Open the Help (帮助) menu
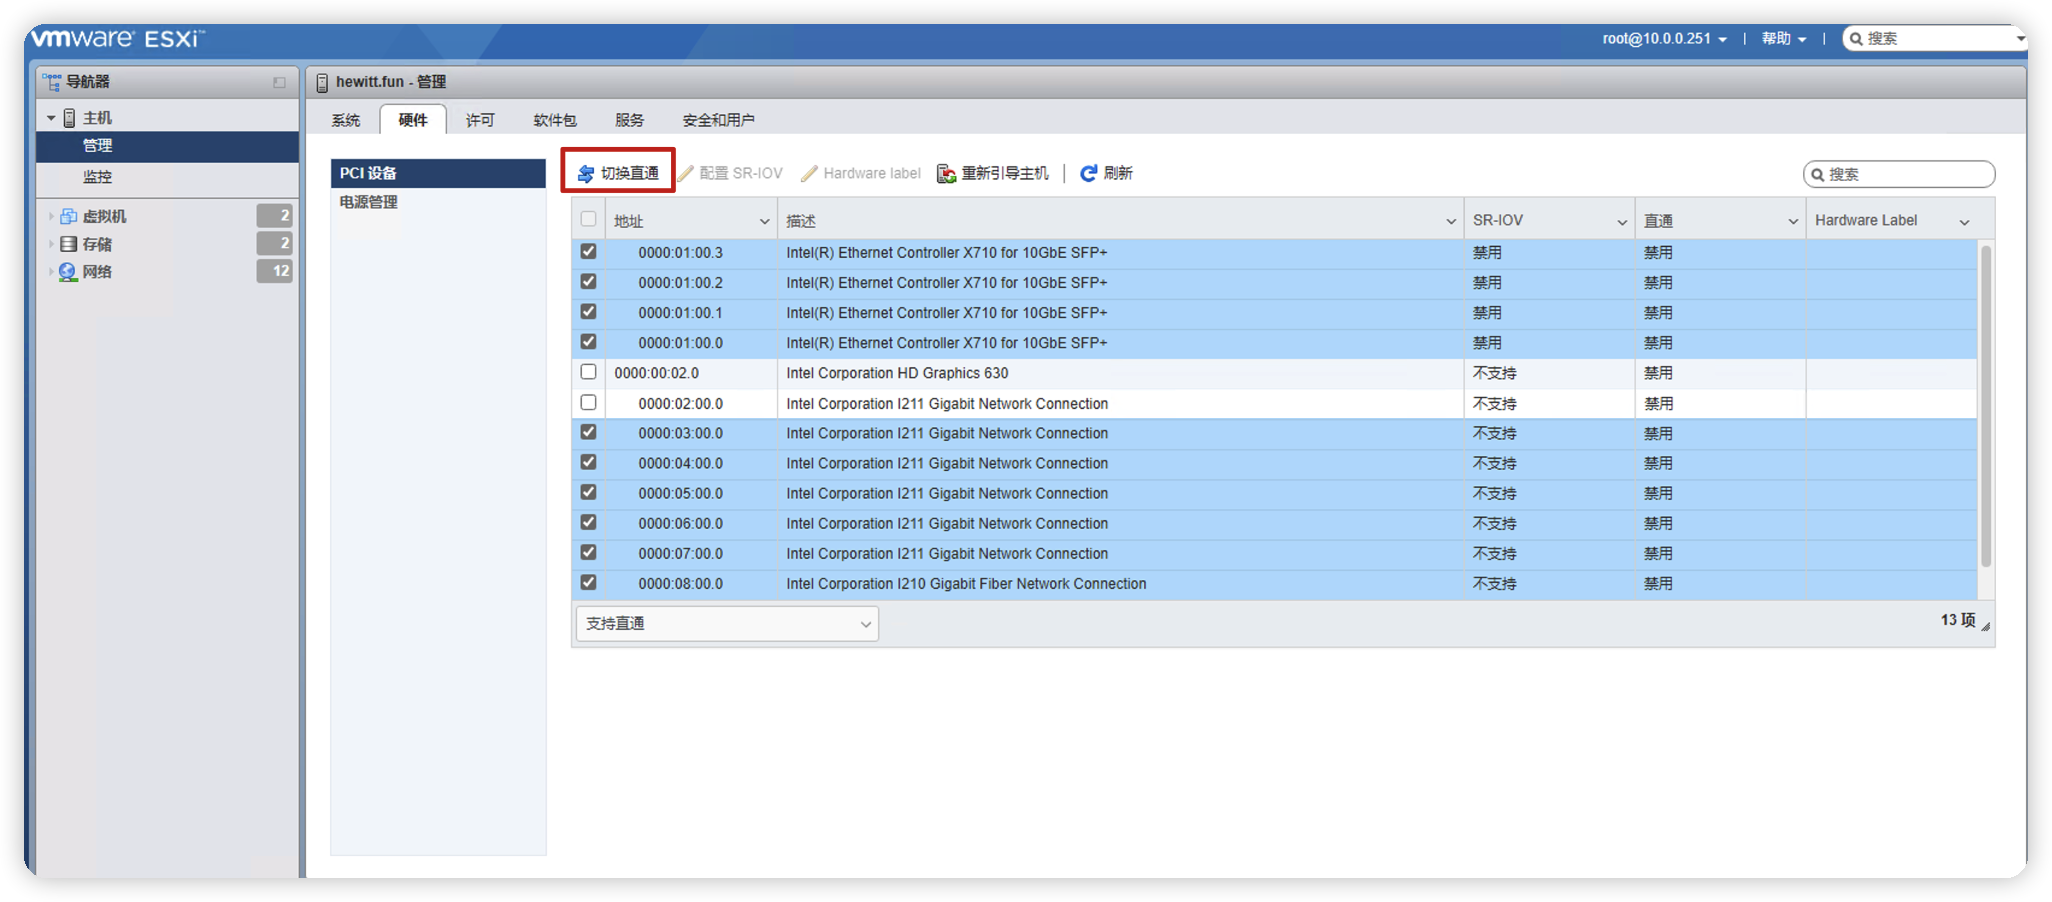Viewport: 2052px width, 902px height. (1784, 39)
